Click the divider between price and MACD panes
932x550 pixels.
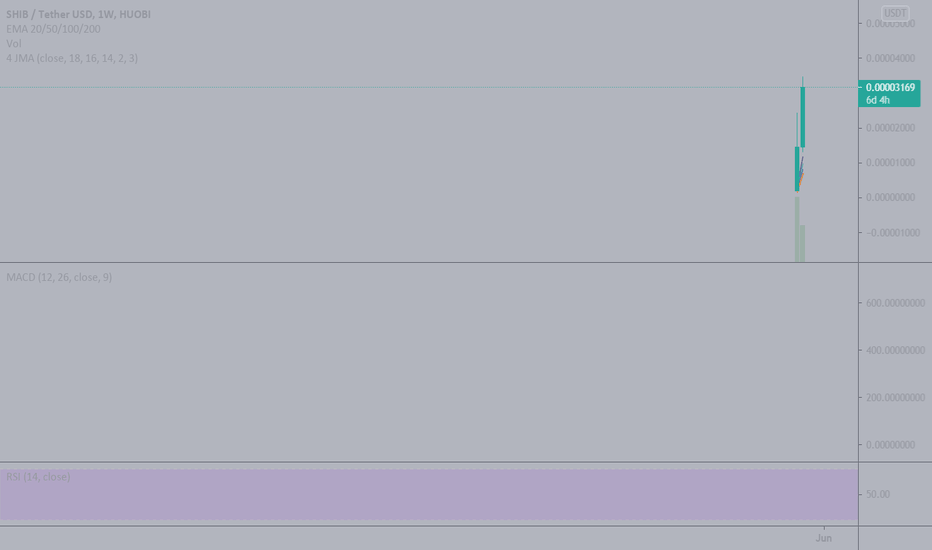tap(429, 262)
